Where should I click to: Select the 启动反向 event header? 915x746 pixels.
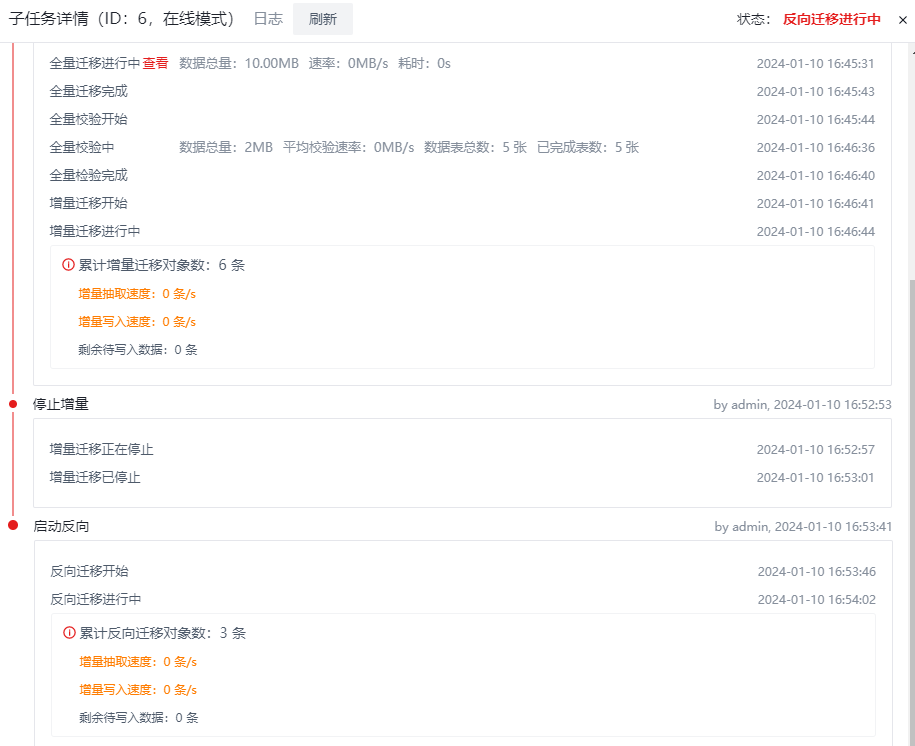(x=62, y=524)
